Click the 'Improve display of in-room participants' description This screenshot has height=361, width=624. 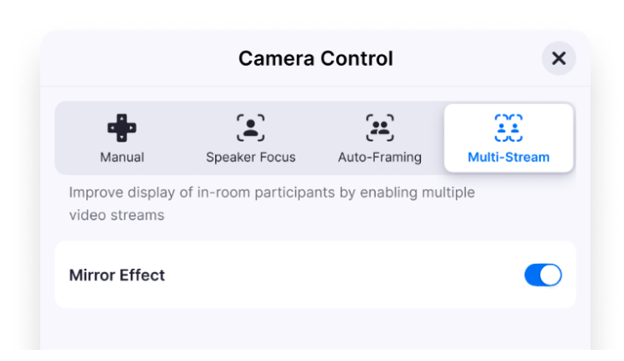(x=272, y=193)
